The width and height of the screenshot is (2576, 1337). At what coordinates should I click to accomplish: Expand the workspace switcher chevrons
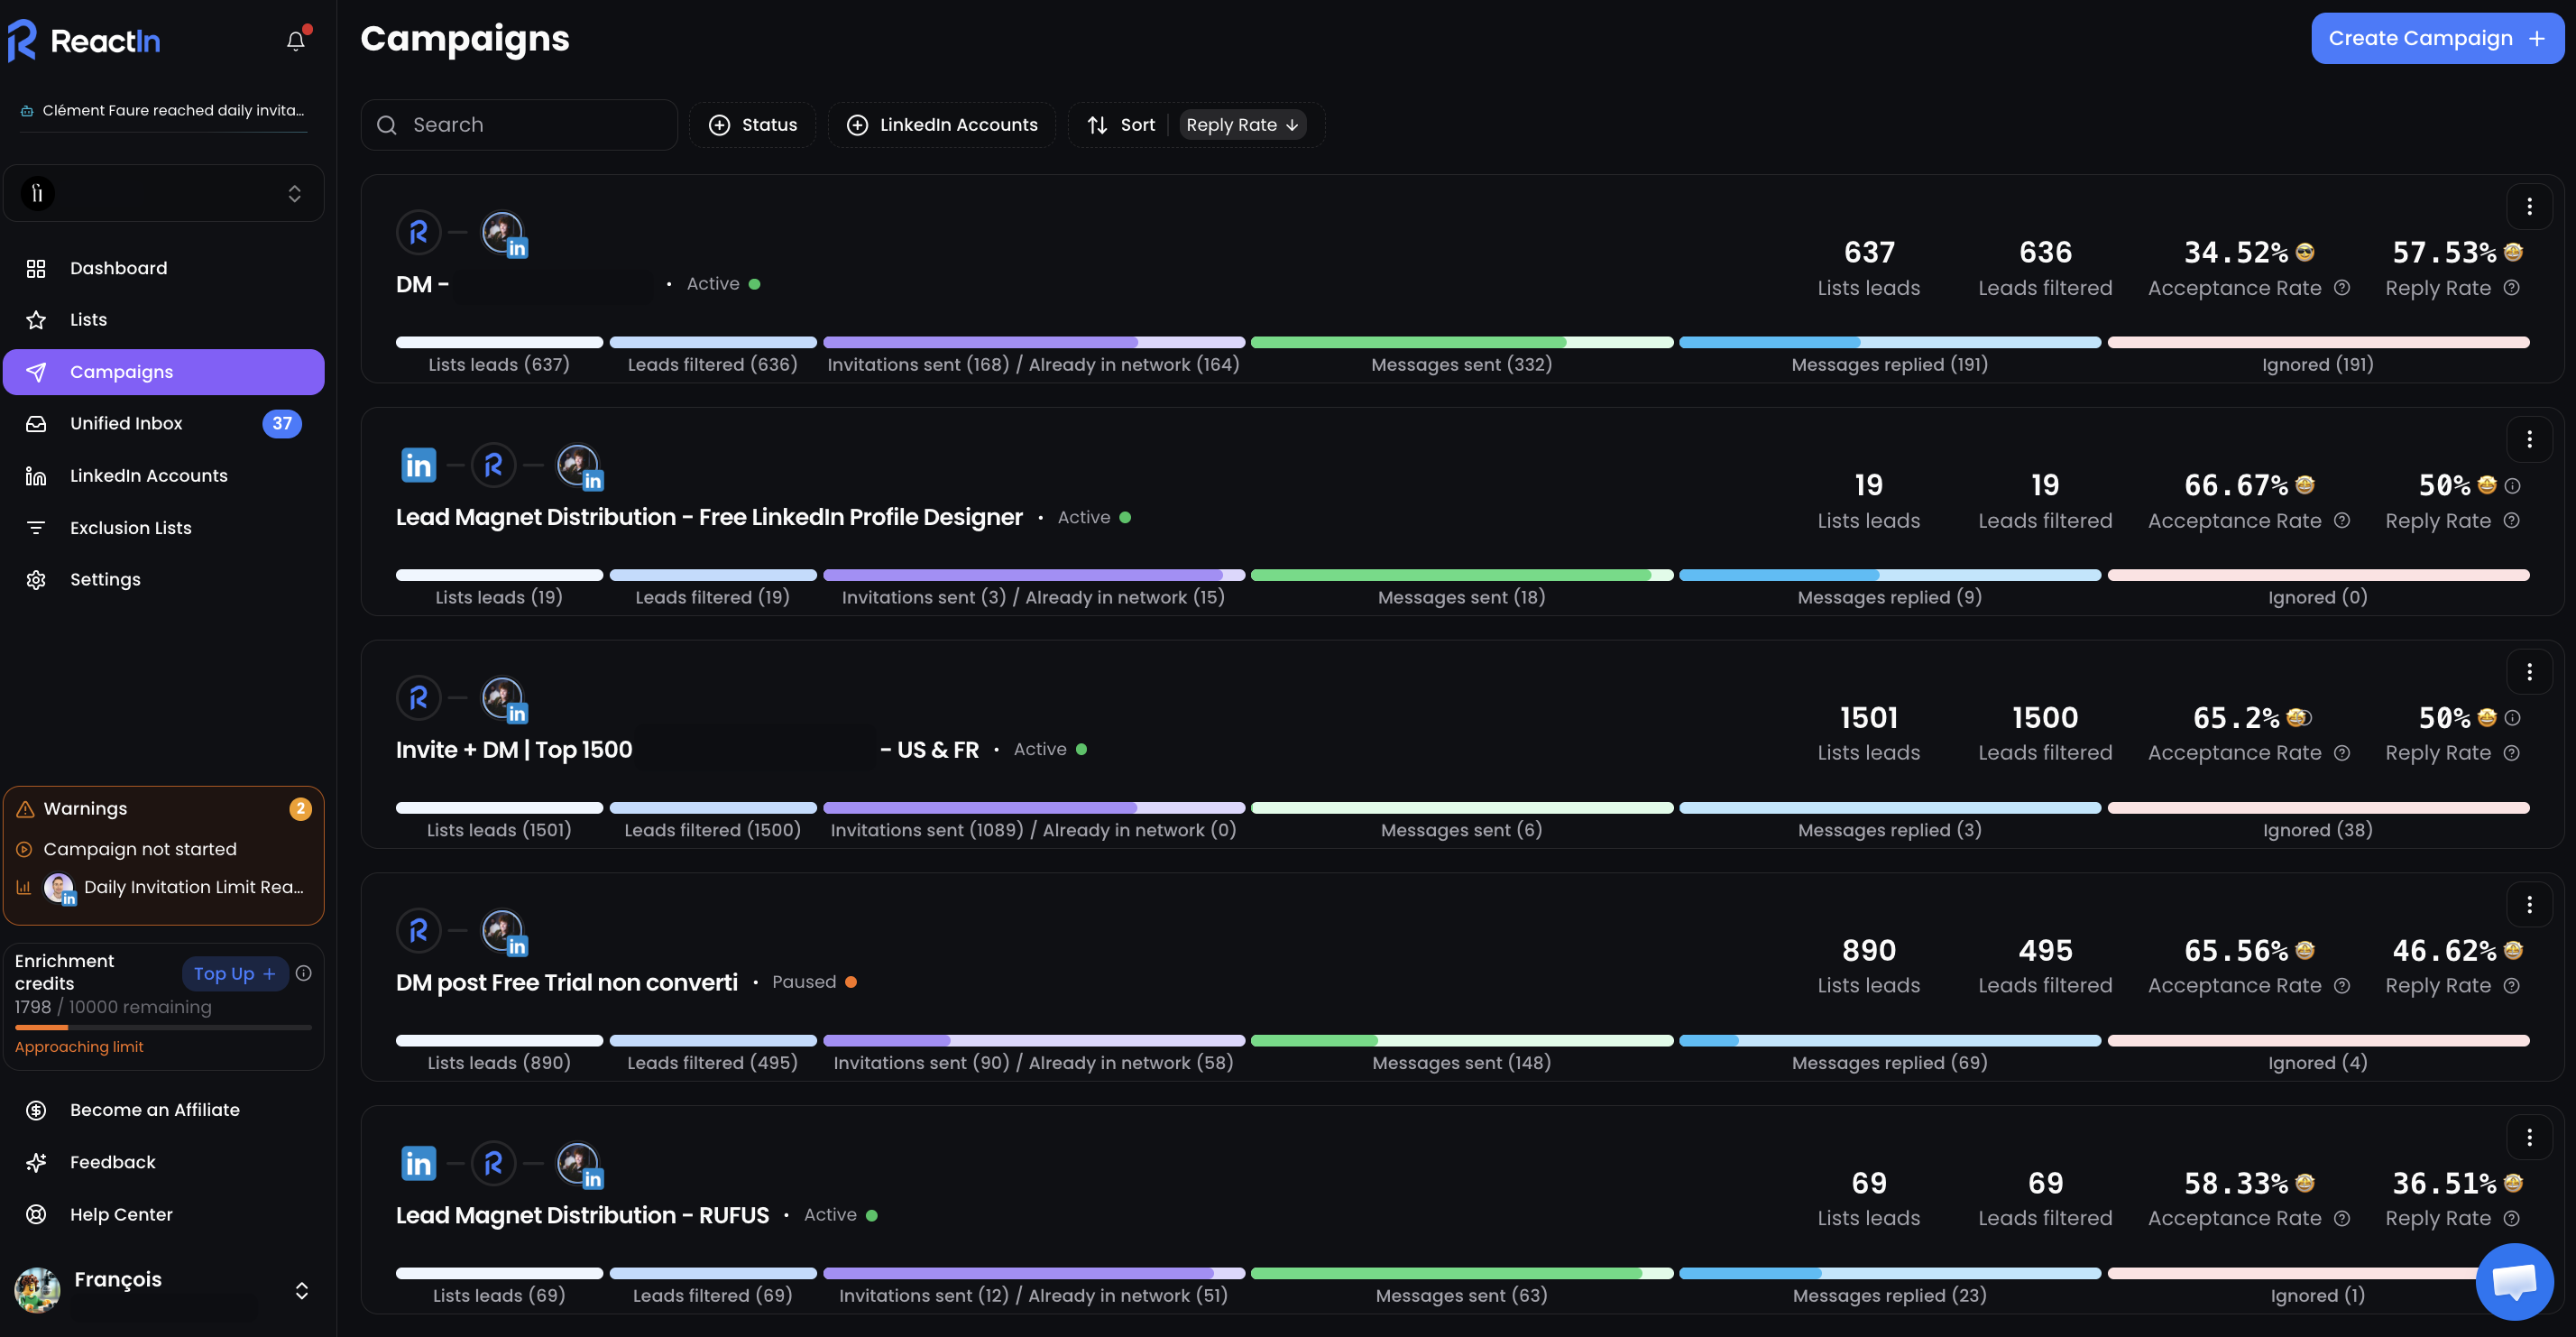point(294,193)
